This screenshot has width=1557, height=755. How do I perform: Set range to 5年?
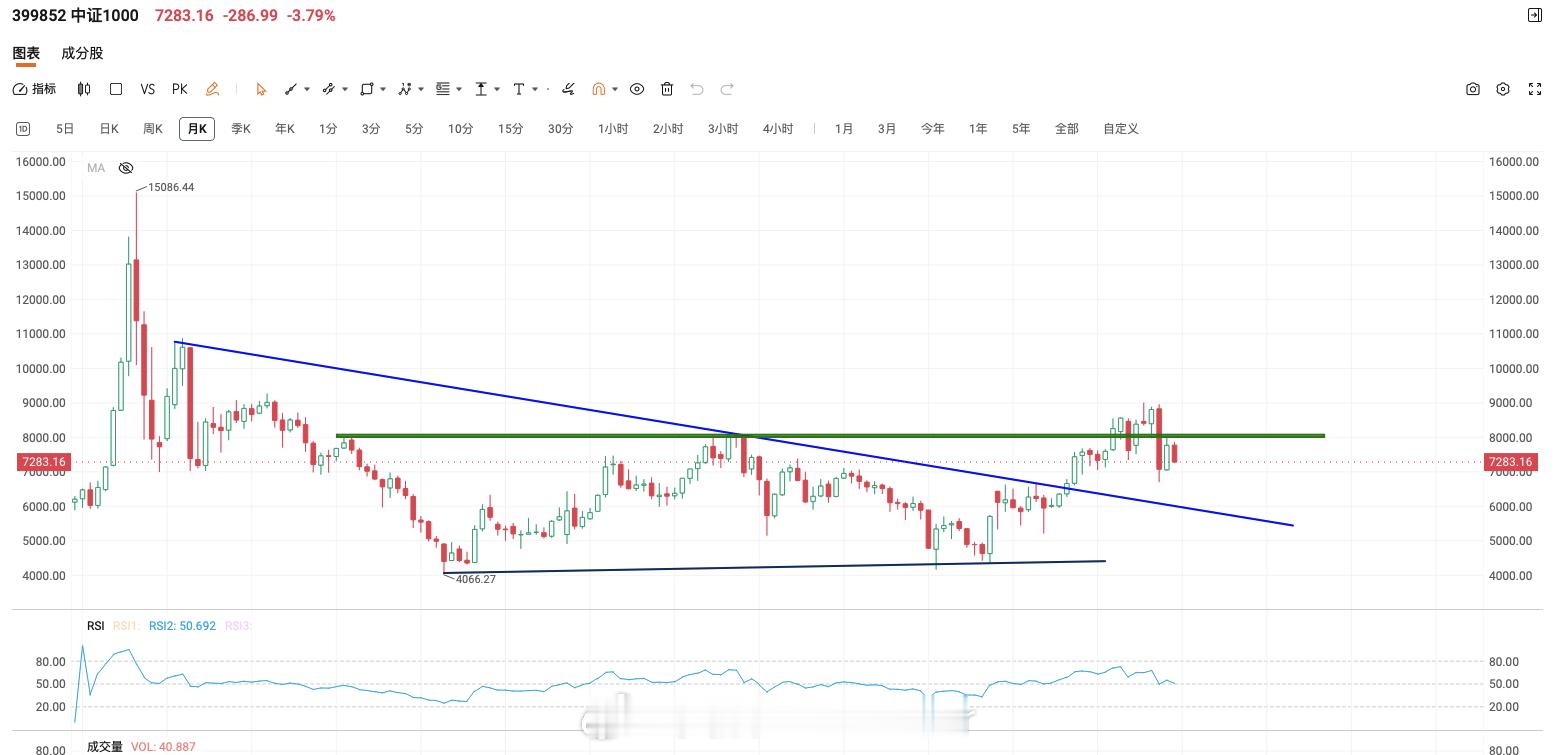click(1021, 129)
